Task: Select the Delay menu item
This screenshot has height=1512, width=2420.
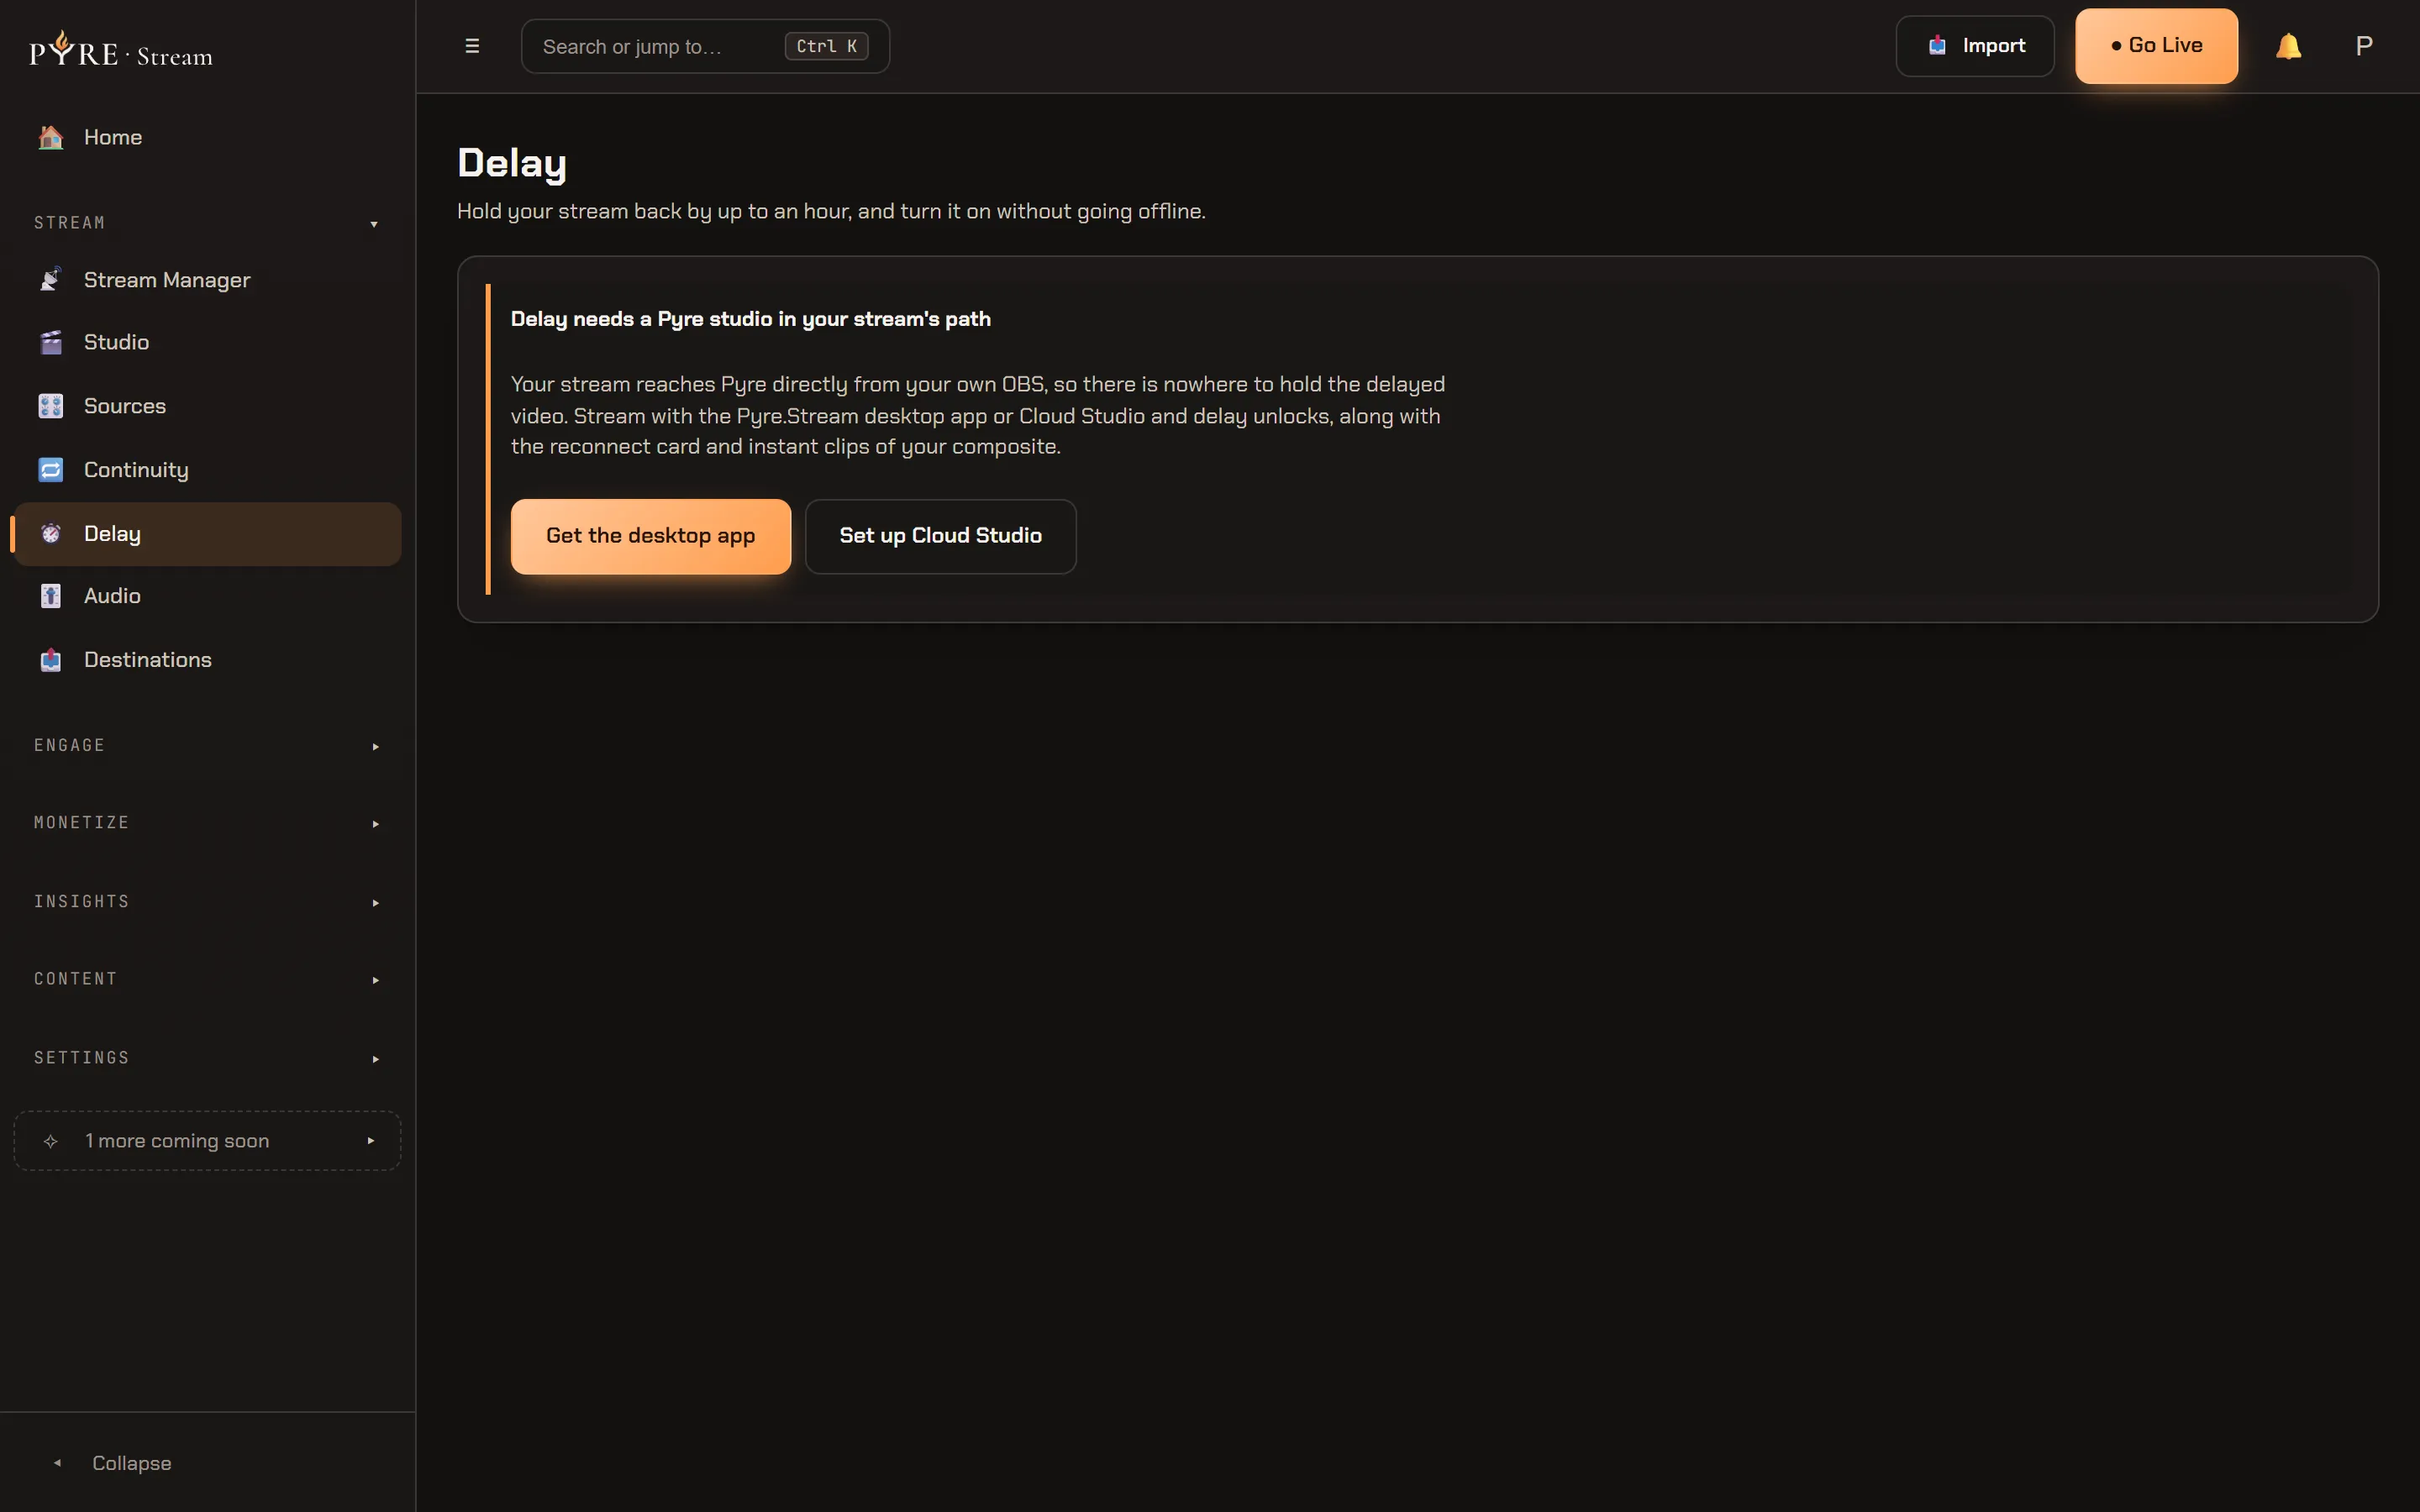Action: point(207,534)
